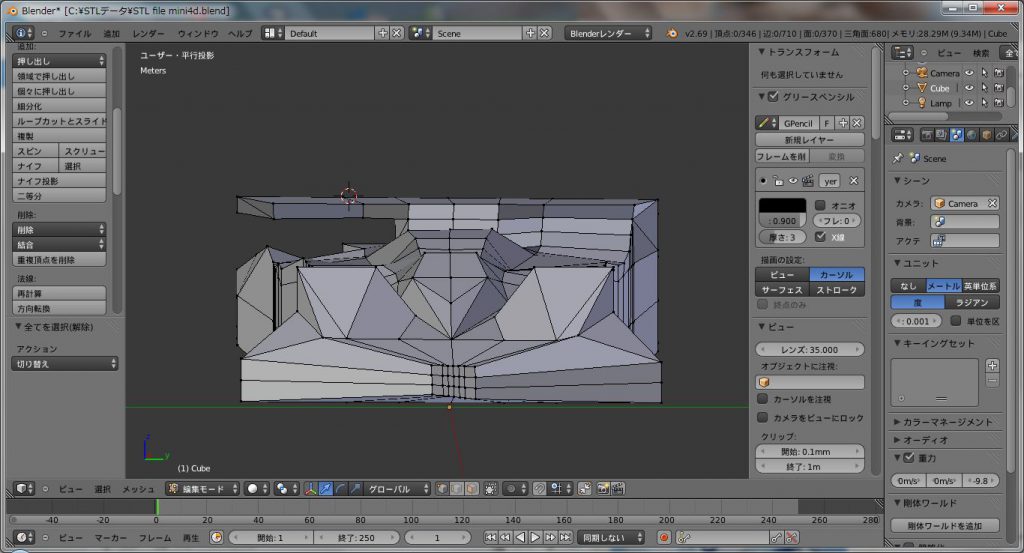Viewport: 1024px width, 553px height.
Task: Open the playback sync mode dropdown
Action: pos(611,537)
